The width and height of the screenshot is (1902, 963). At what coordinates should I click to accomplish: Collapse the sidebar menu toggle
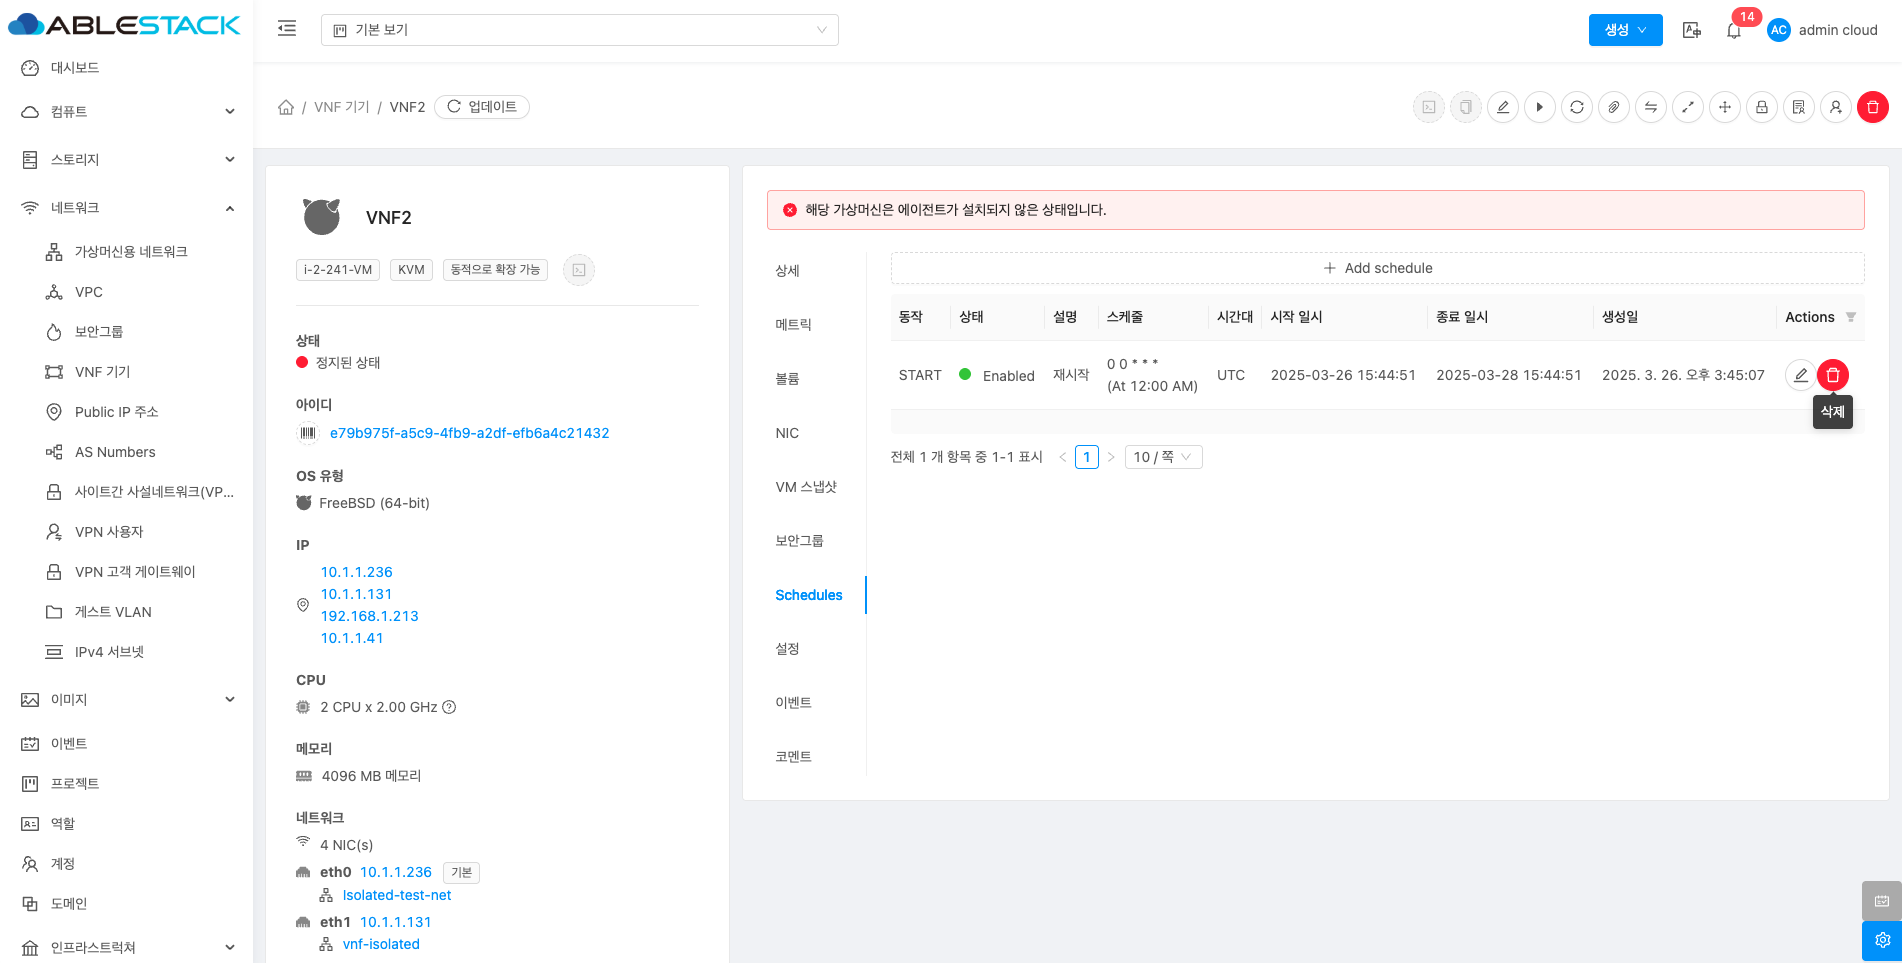pyautogui.click(x=287, y=29)
